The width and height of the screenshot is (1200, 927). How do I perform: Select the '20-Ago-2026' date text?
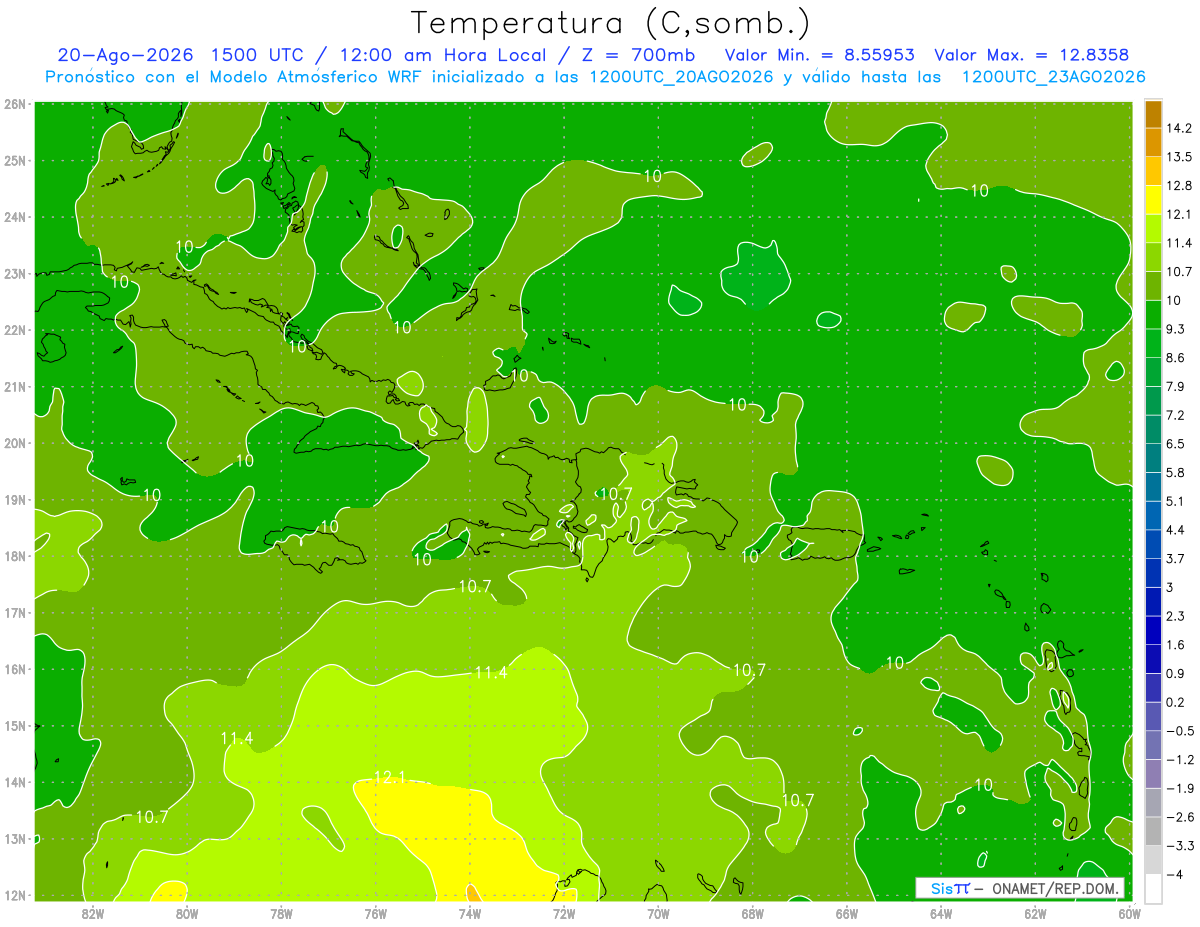(x=125, y=55)
